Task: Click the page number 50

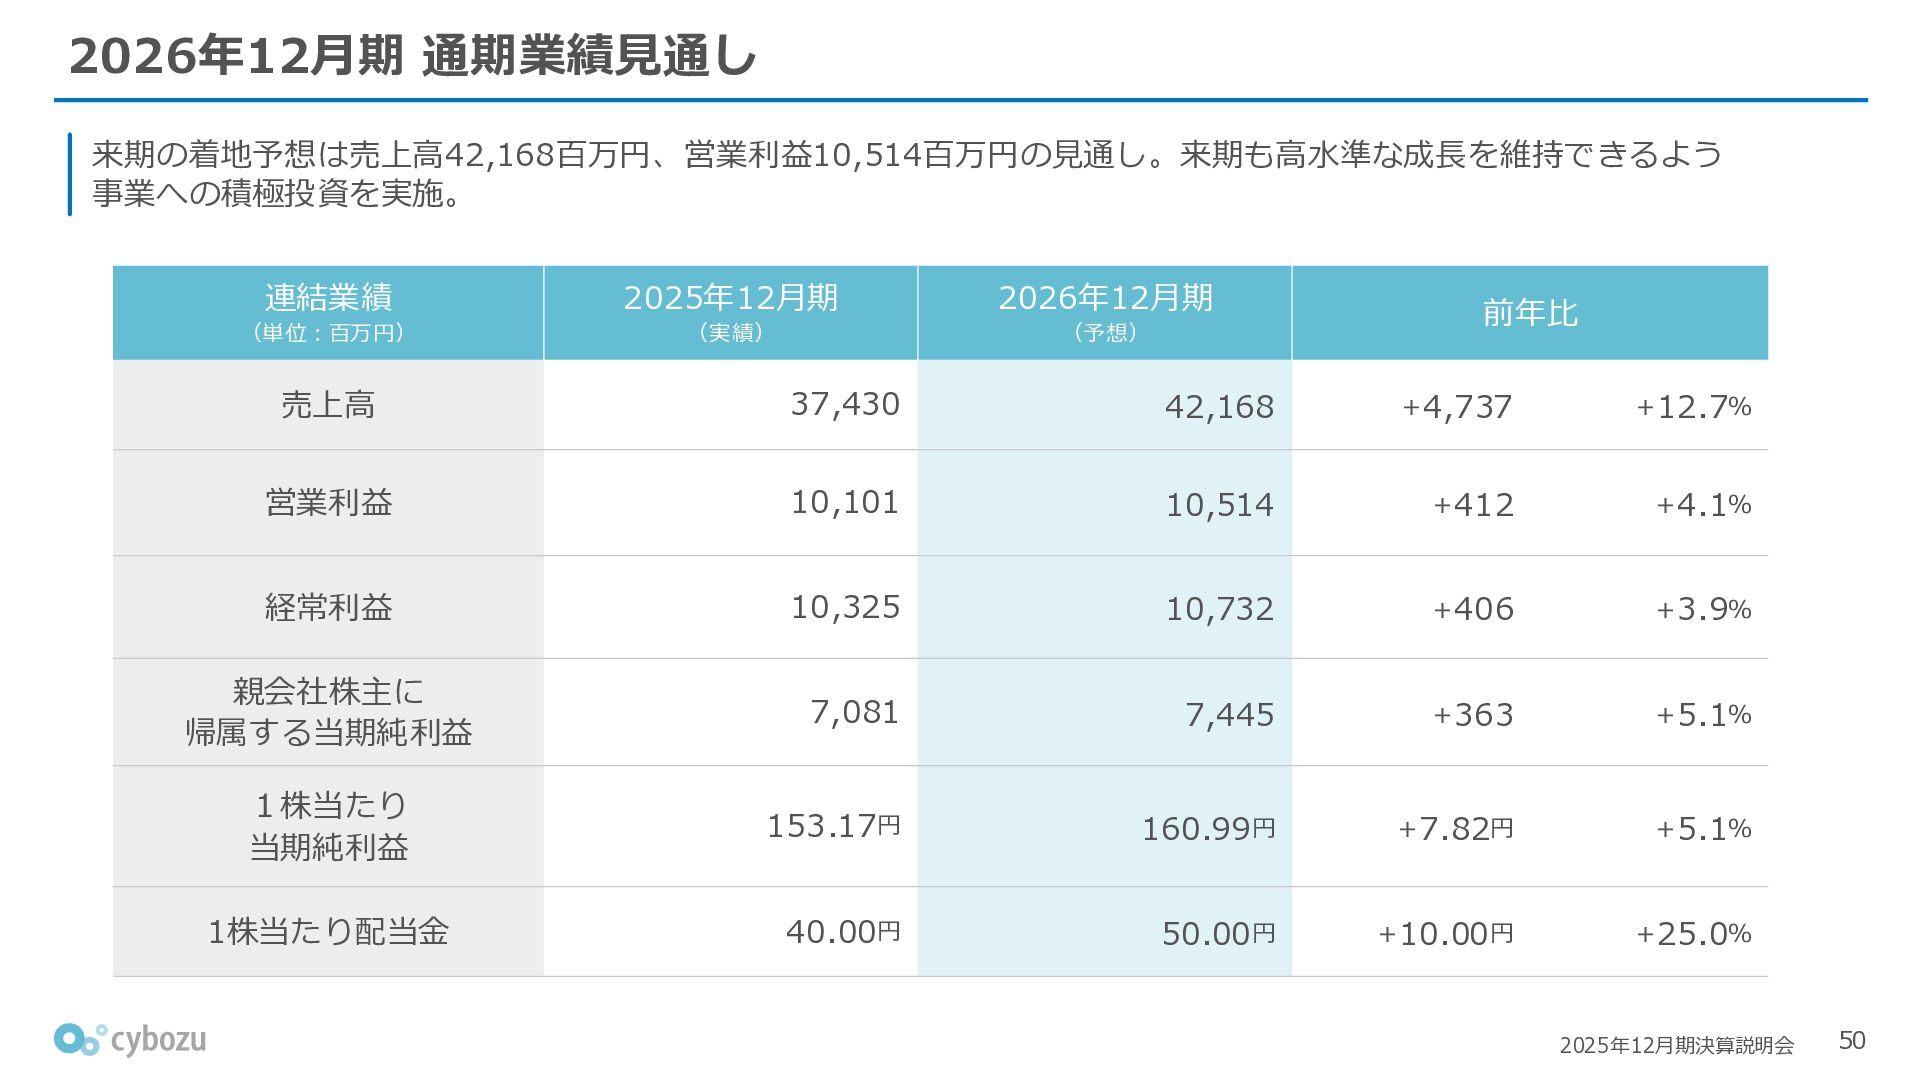Action: tap(1852, 1041)
